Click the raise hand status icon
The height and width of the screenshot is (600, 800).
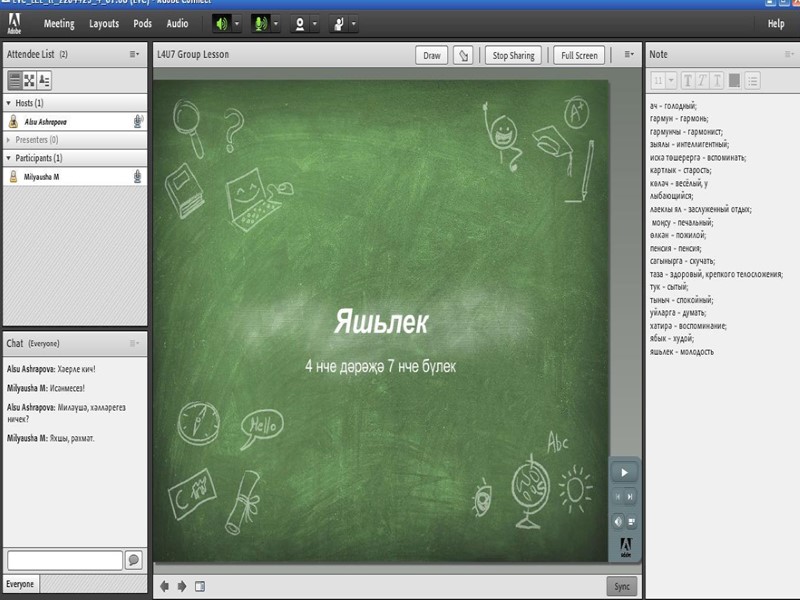pos(339,23)
